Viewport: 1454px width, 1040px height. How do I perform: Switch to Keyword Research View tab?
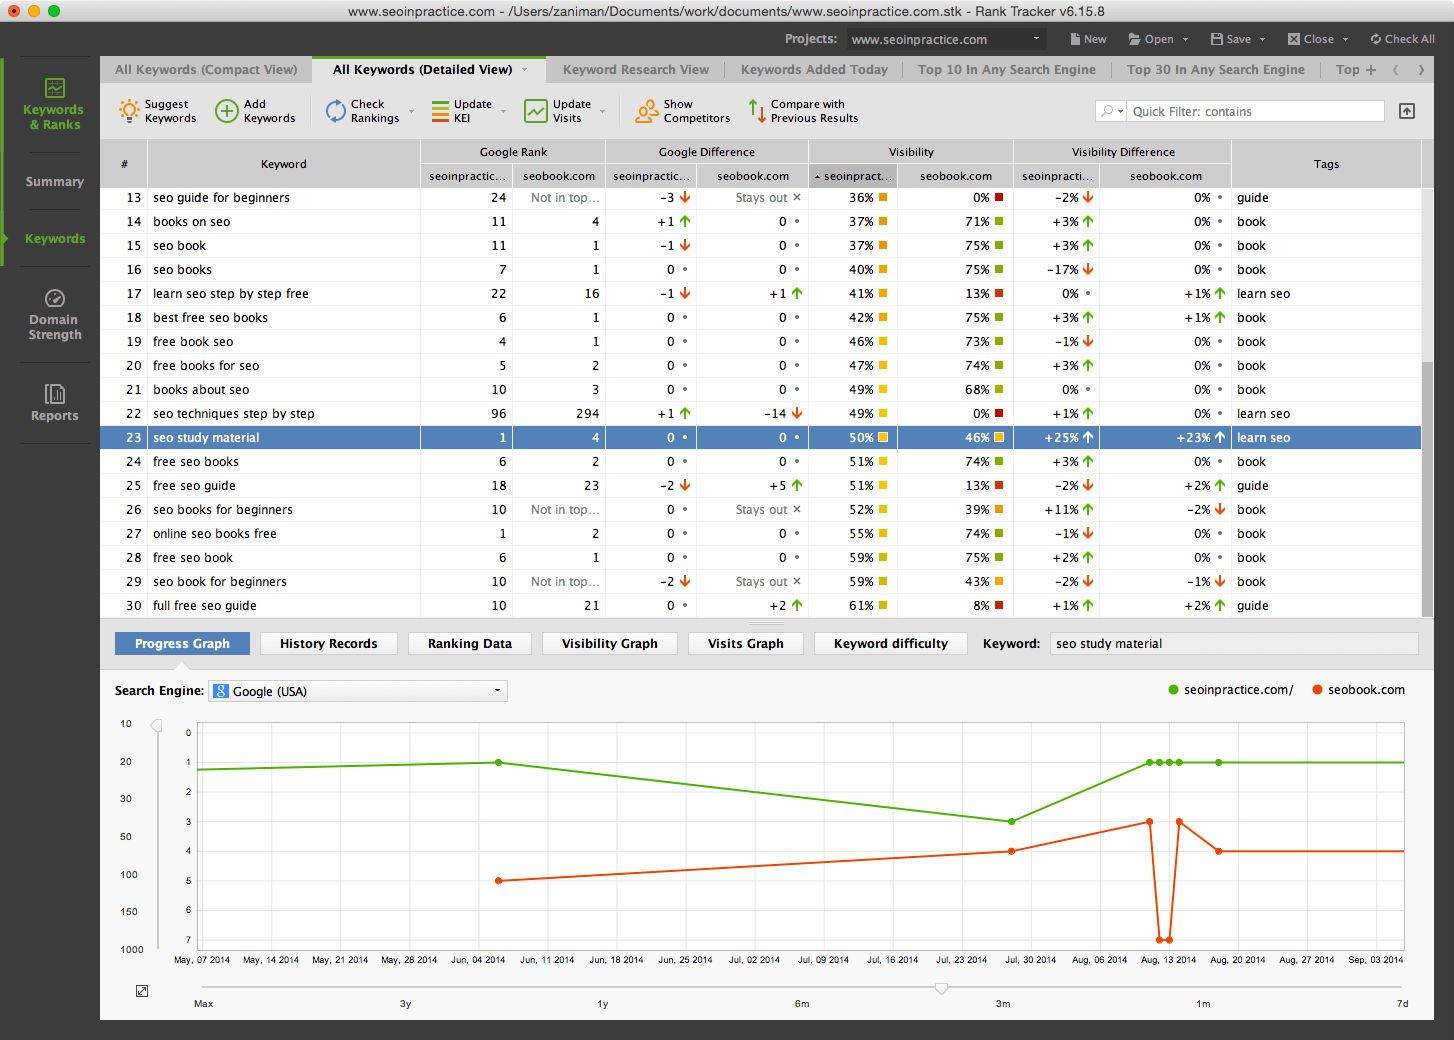635,70
